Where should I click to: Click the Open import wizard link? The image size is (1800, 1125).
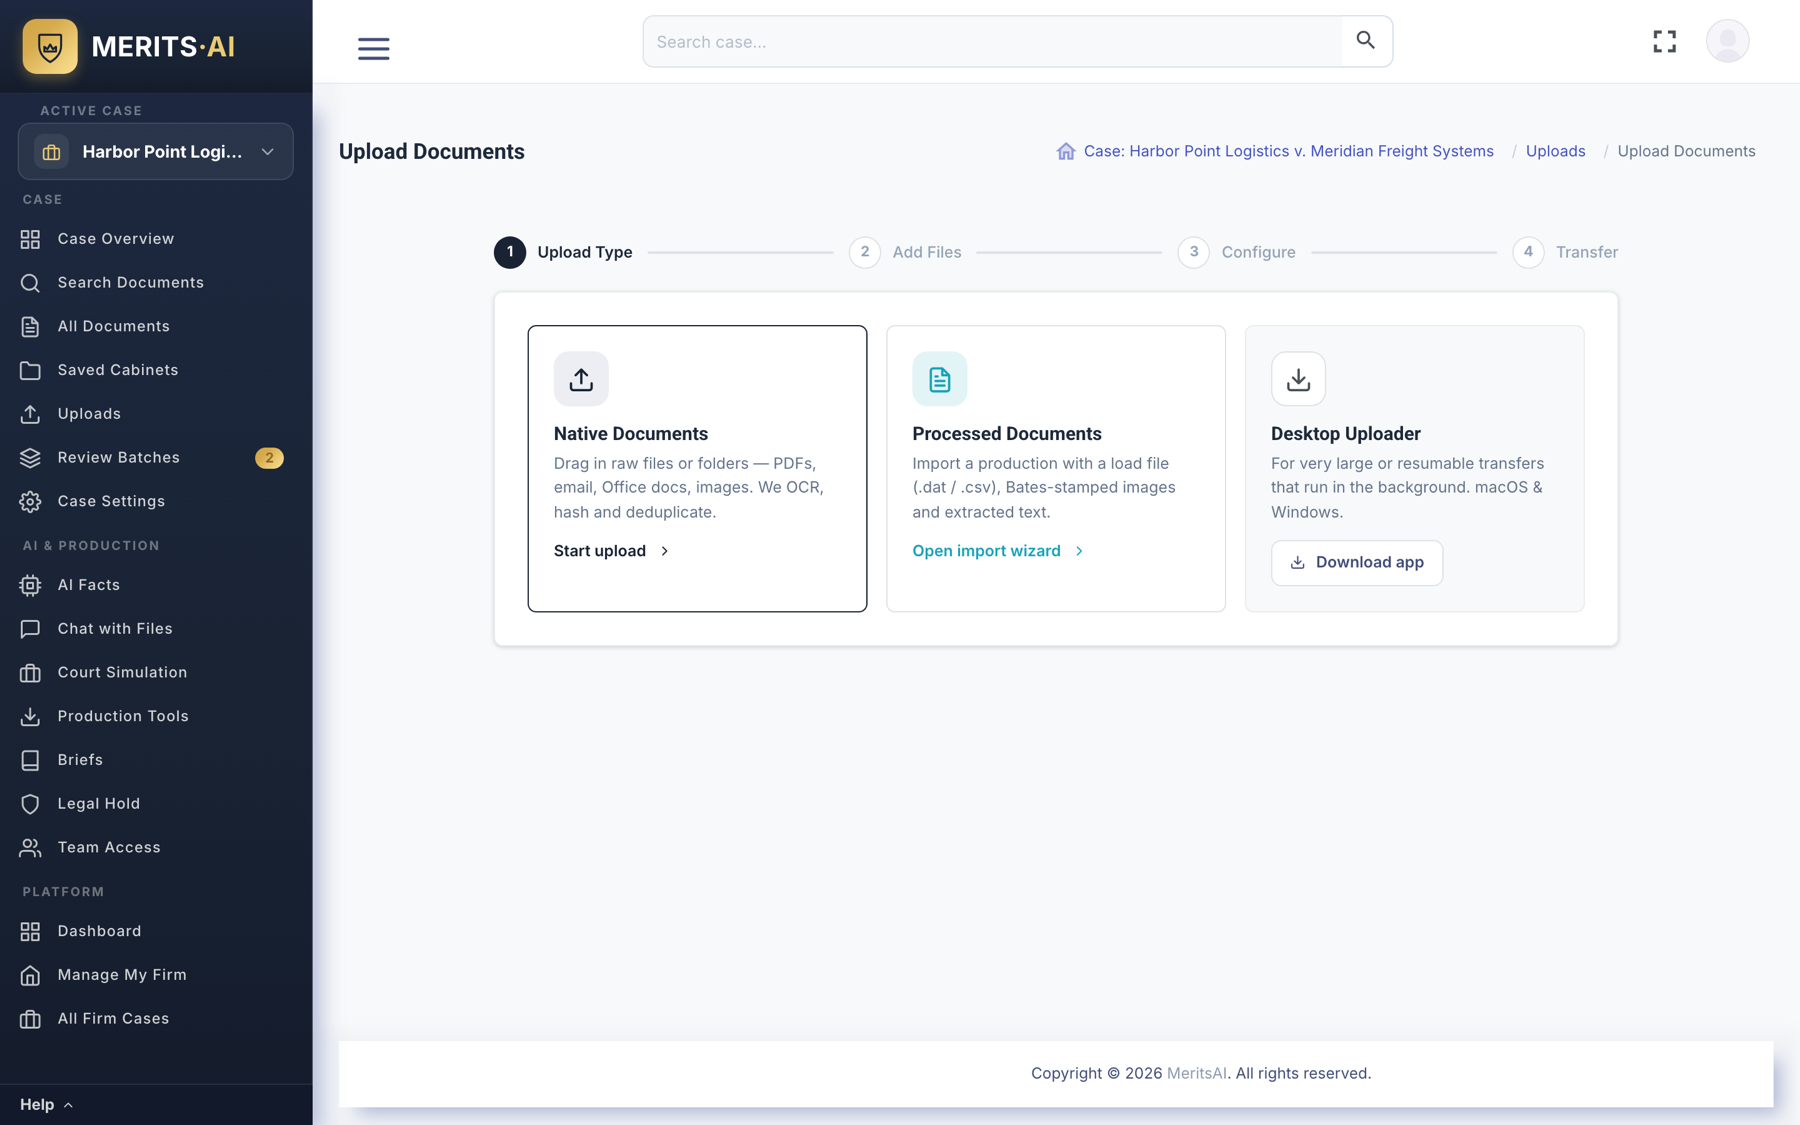pyautogui.click(x=998, y=551)
